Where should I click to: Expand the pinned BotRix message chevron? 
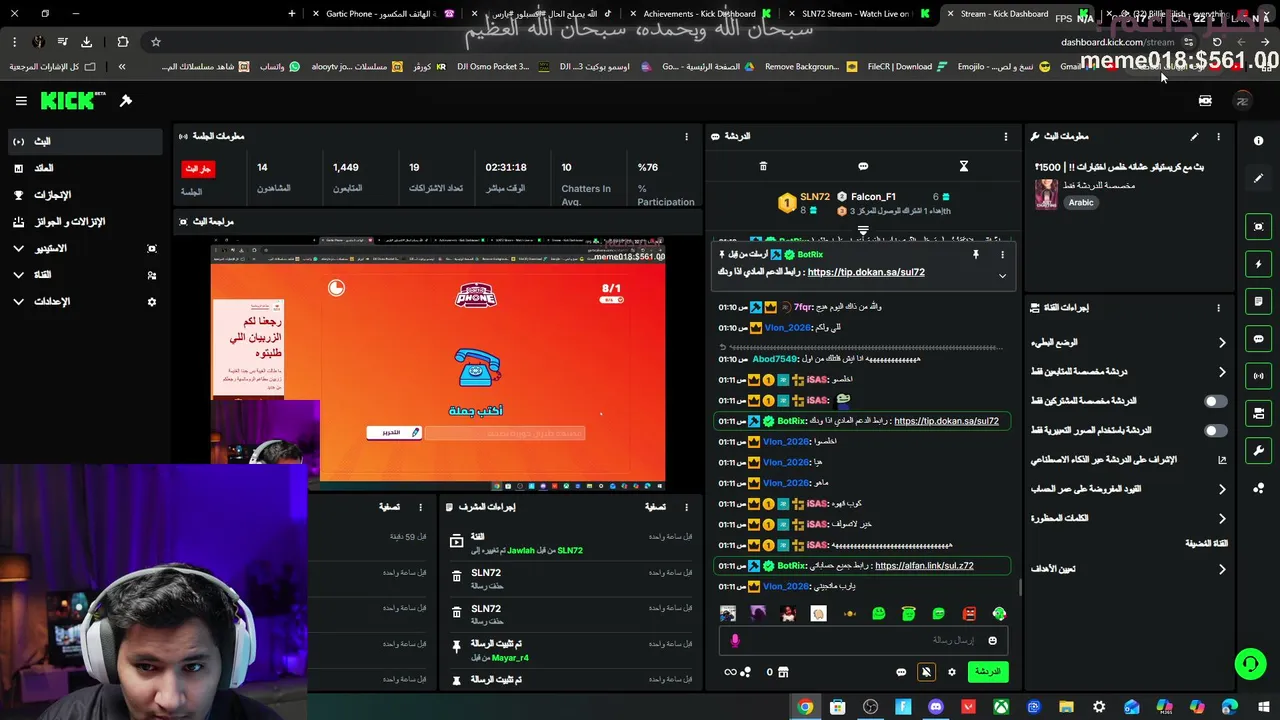[1002, 276]
